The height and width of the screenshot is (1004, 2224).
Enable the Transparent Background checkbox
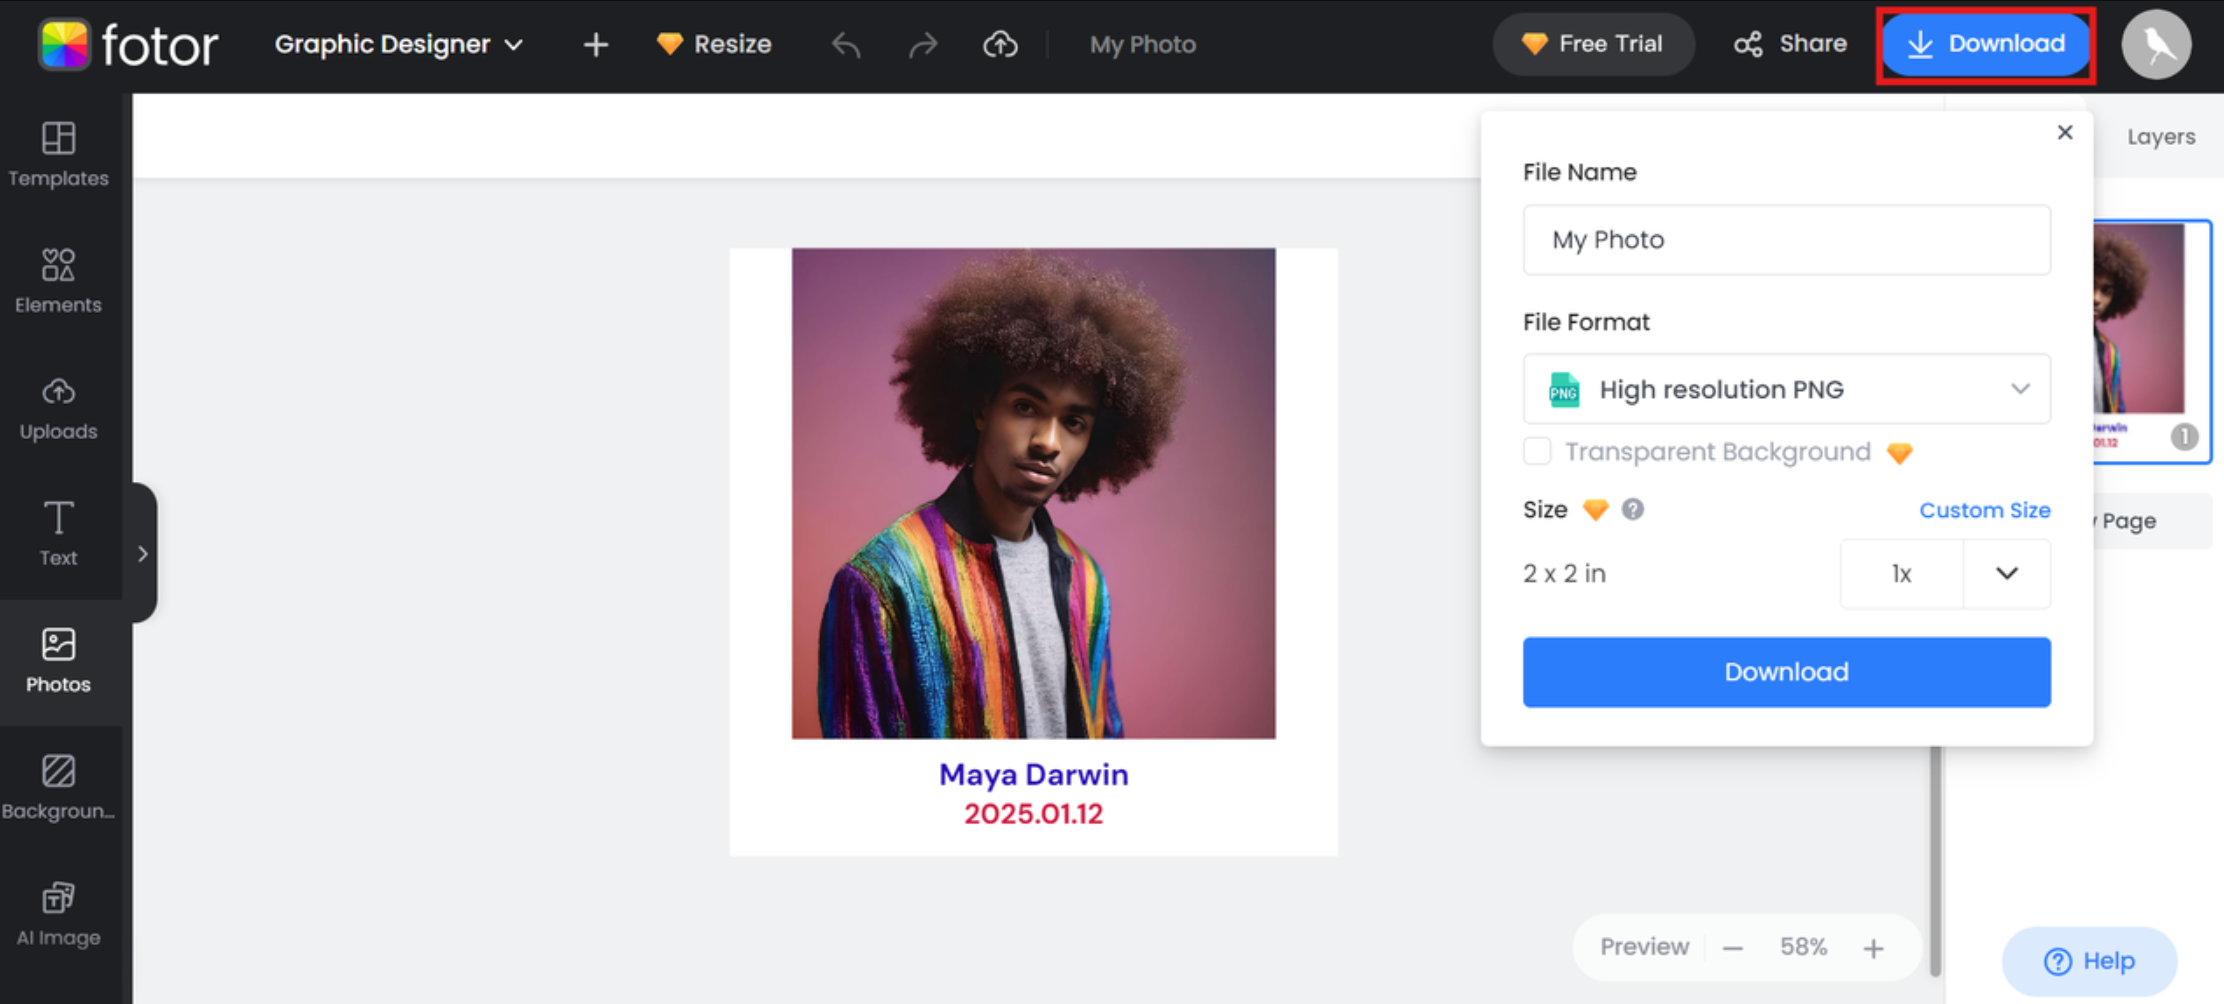pyautogui.click(x=1537, y=451)
